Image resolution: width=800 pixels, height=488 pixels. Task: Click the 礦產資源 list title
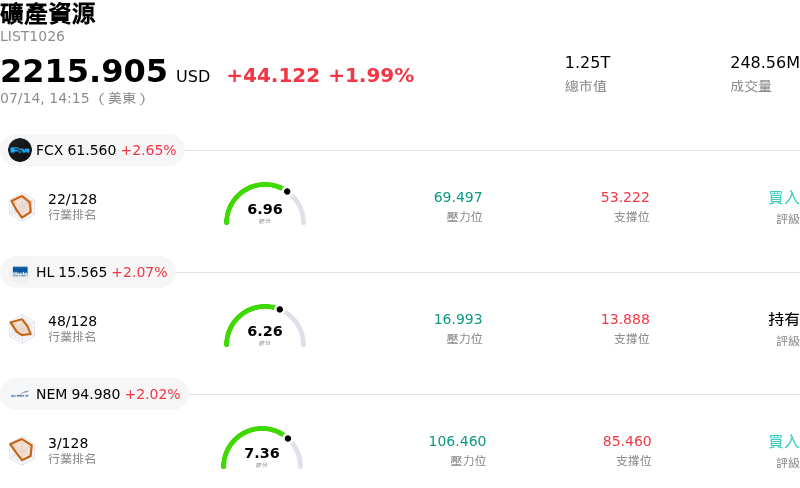47,14
